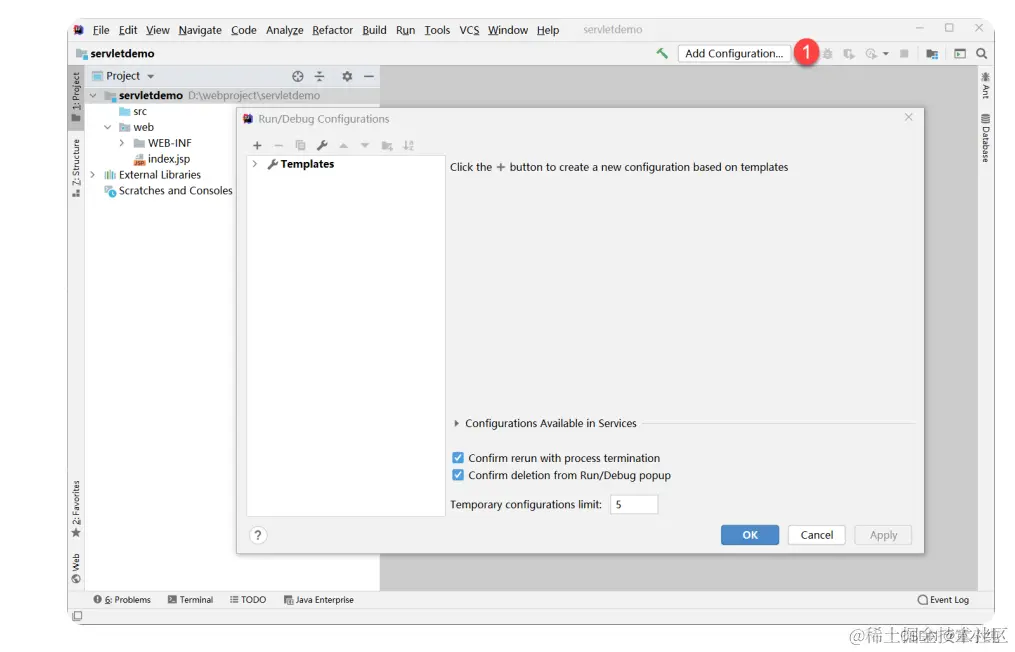Hide the Project panel with minus icon
Viewport: 1015px width, 652px height.
369,76
